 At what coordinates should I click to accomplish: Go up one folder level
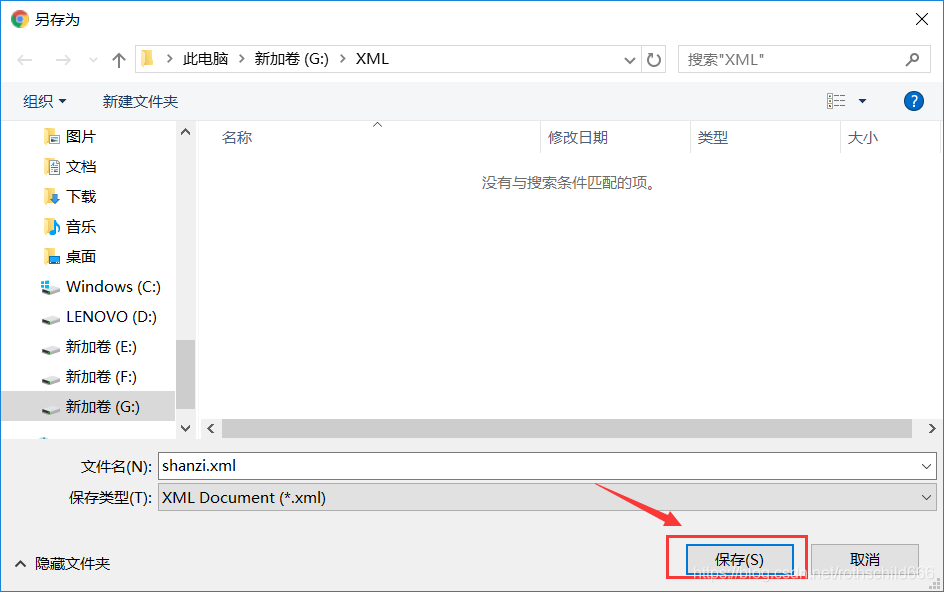coord(119,60)
